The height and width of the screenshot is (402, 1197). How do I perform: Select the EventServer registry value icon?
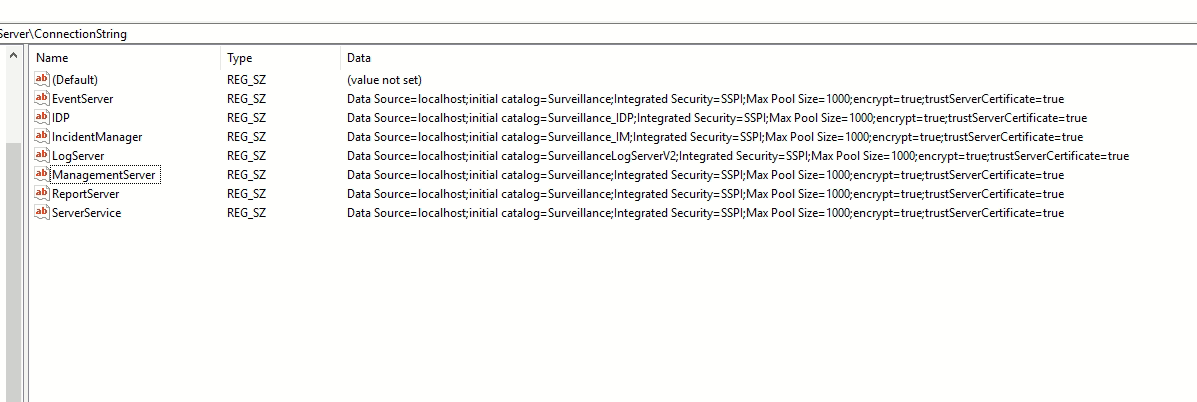(x=42, y=98)
